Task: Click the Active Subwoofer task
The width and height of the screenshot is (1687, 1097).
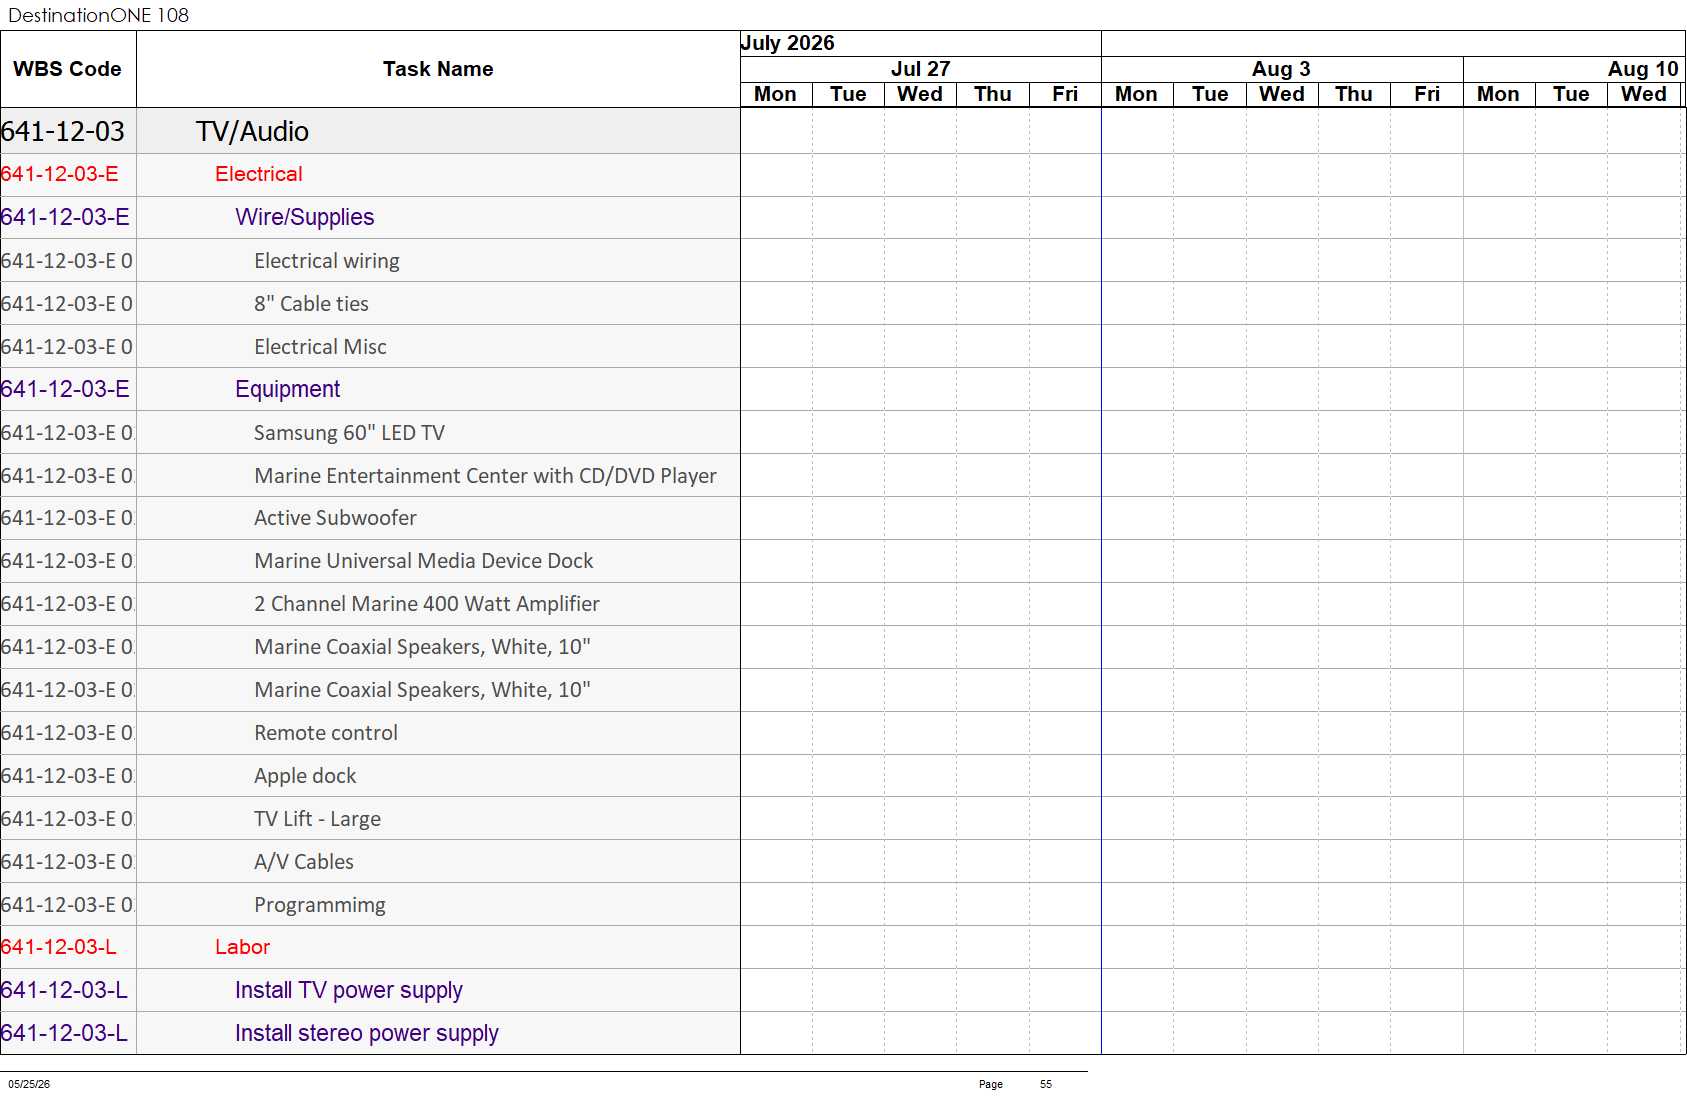Action: point(335,518)
